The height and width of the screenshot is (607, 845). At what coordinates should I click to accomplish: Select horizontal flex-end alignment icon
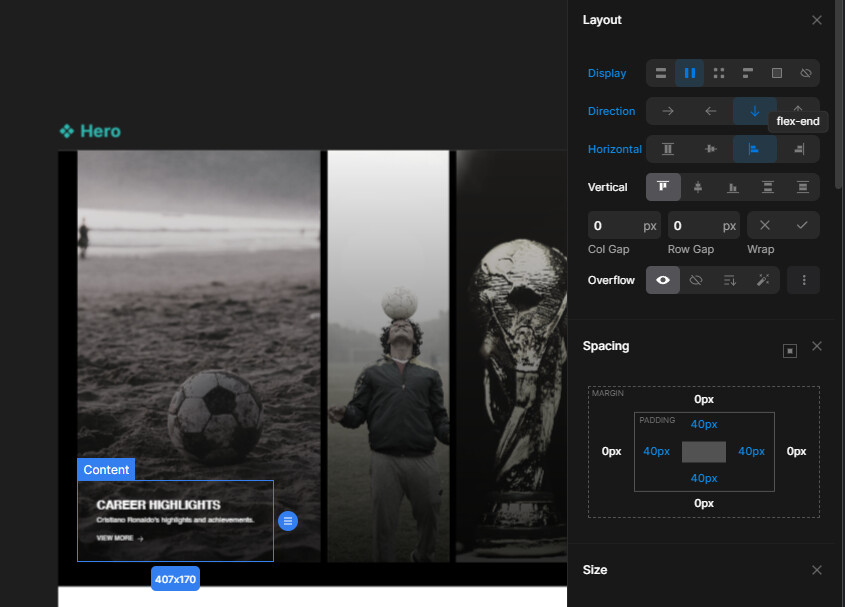pyautogui.click(x=799, y=149)
